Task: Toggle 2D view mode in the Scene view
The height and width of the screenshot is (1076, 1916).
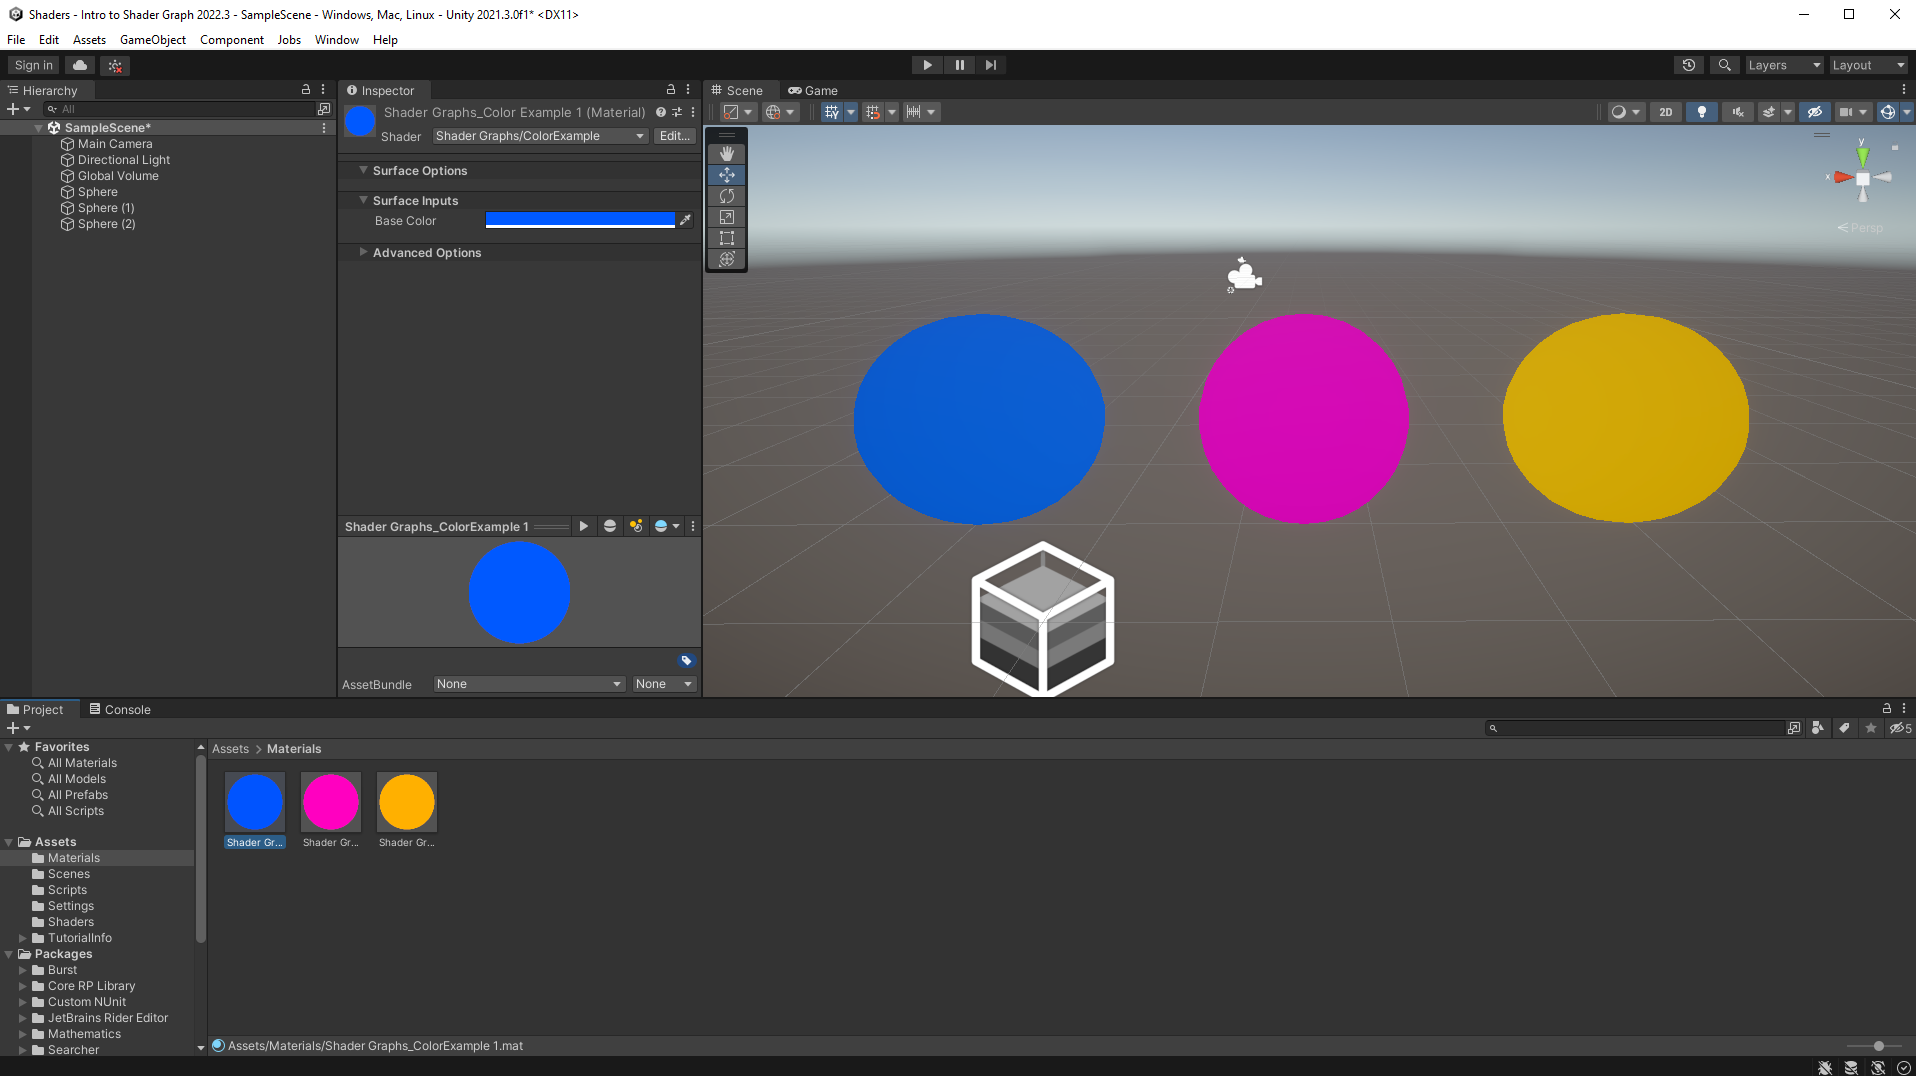Action: click(1665, 111)
